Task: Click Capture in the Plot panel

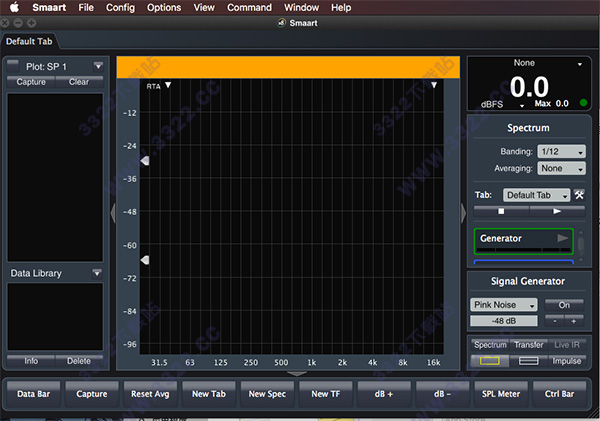Action: tap(31, 82)
